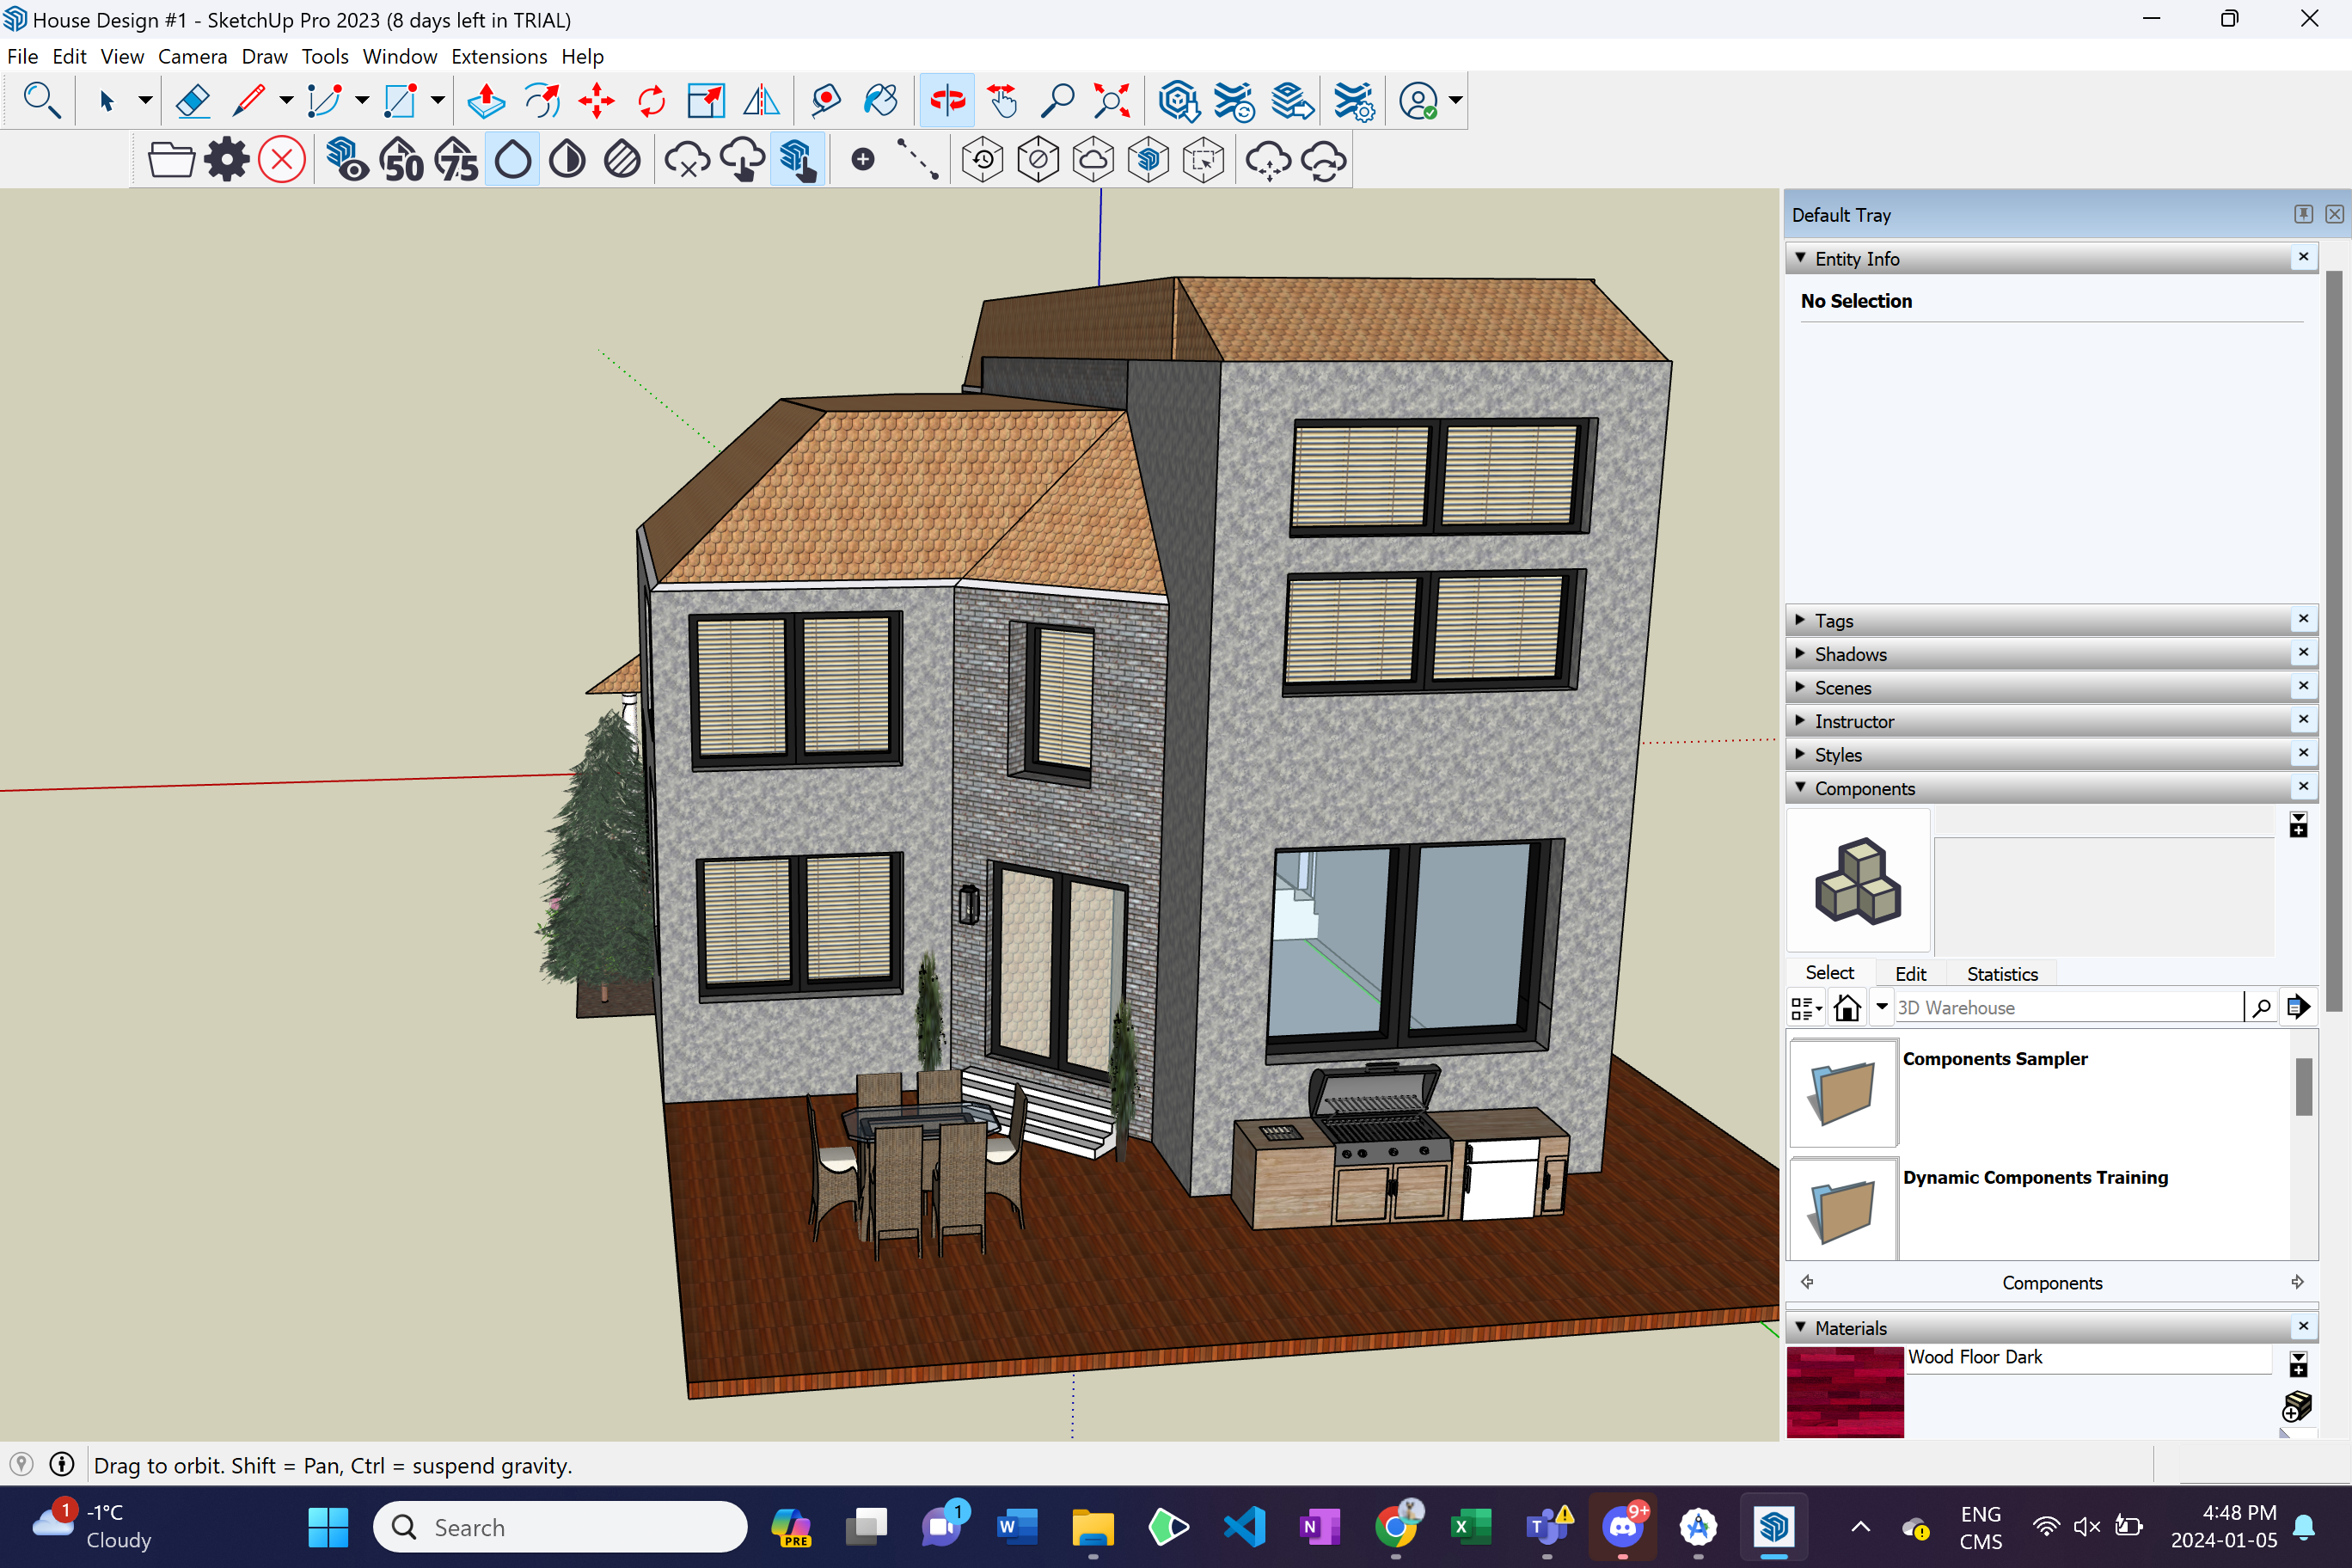Toggle the Orbit tool off
This screenshot has width=2352, height=1568.
click(x=946, y=101)
